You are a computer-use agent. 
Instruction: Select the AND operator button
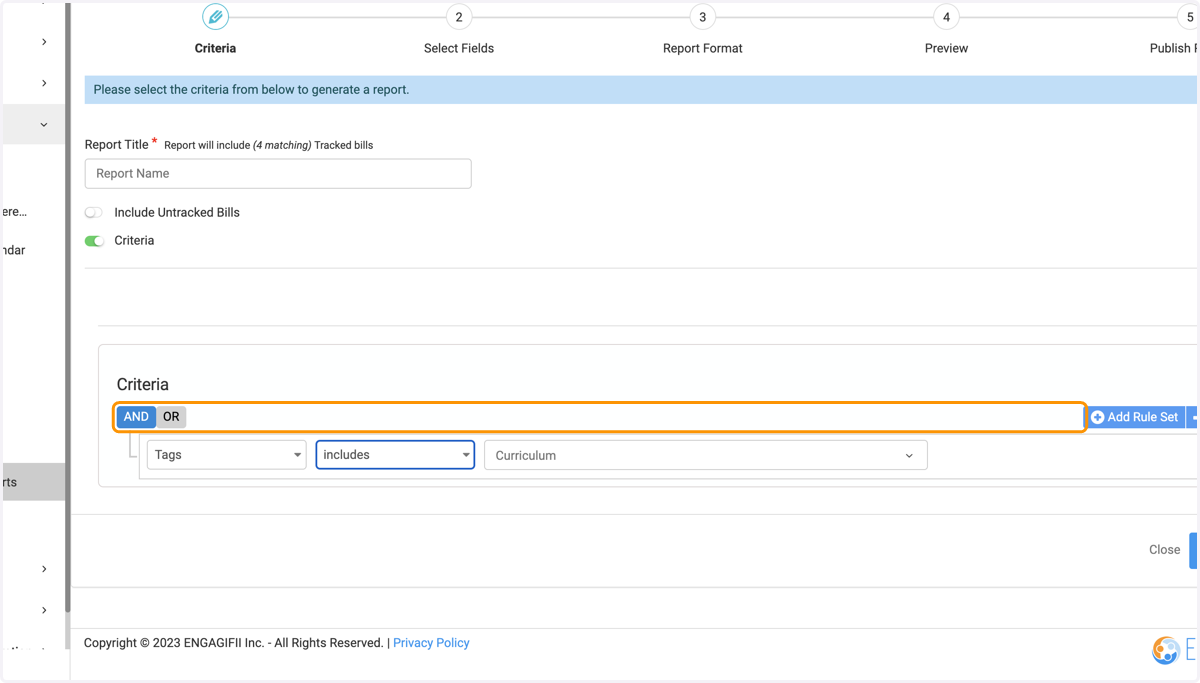click(136, 417)
